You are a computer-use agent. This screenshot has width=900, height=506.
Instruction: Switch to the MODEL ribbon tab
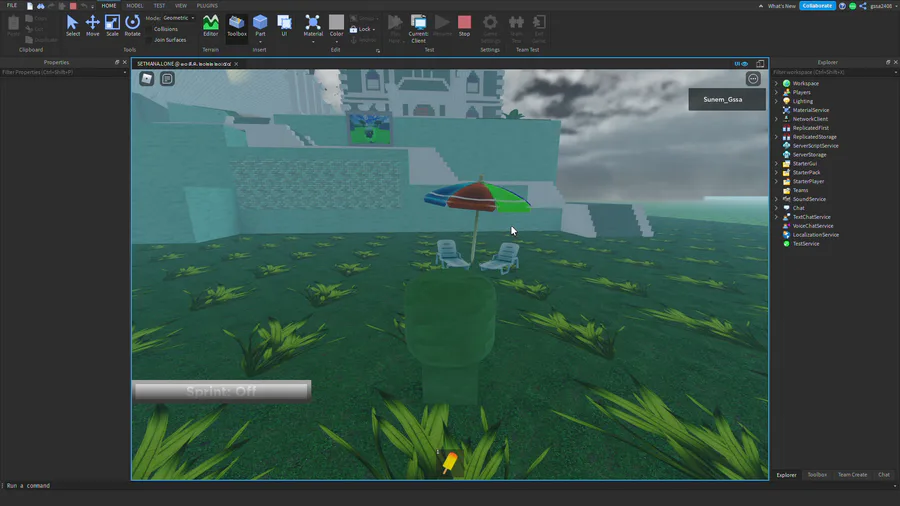click(134, 5)
